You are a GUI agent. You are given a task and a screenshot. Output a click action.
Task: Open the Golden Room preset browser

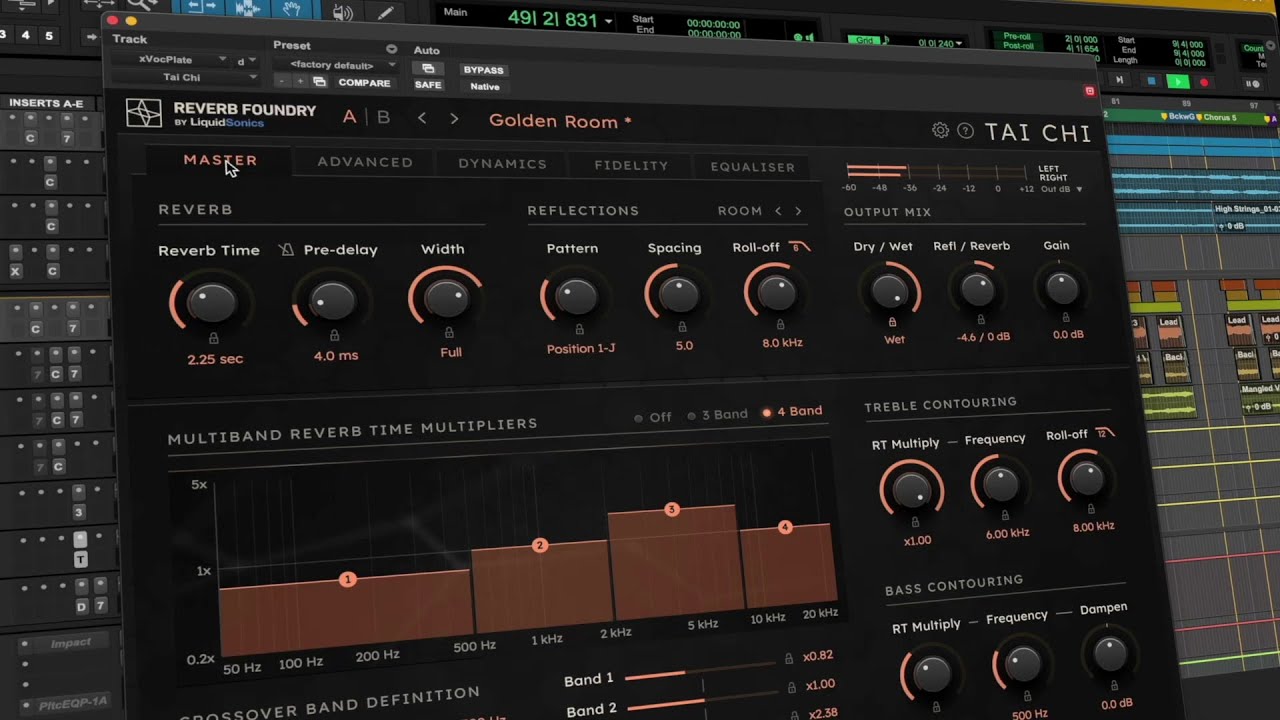560,121
